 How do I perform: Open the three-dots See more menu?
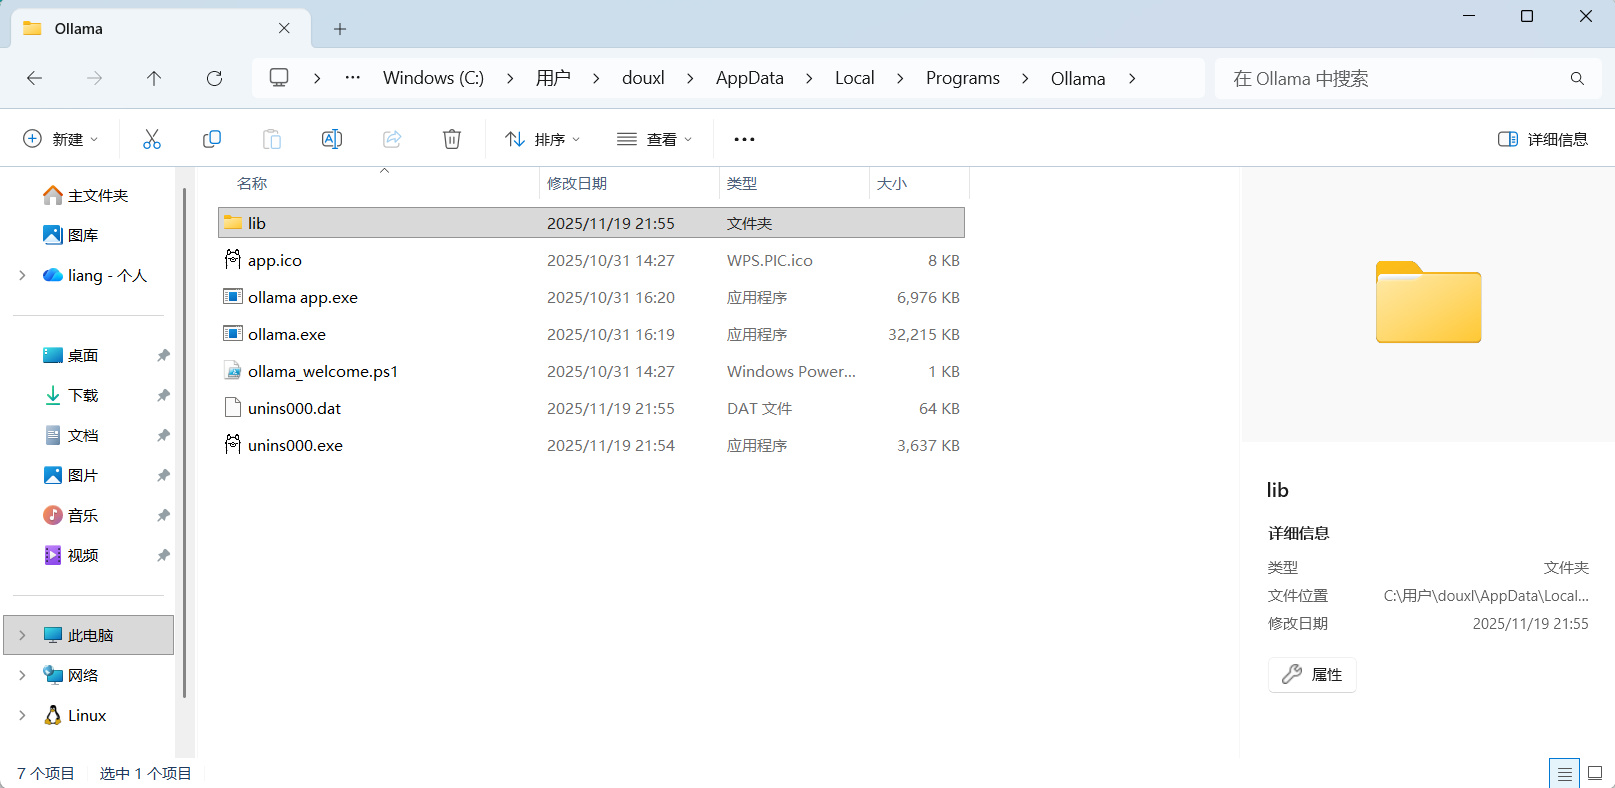744,139
